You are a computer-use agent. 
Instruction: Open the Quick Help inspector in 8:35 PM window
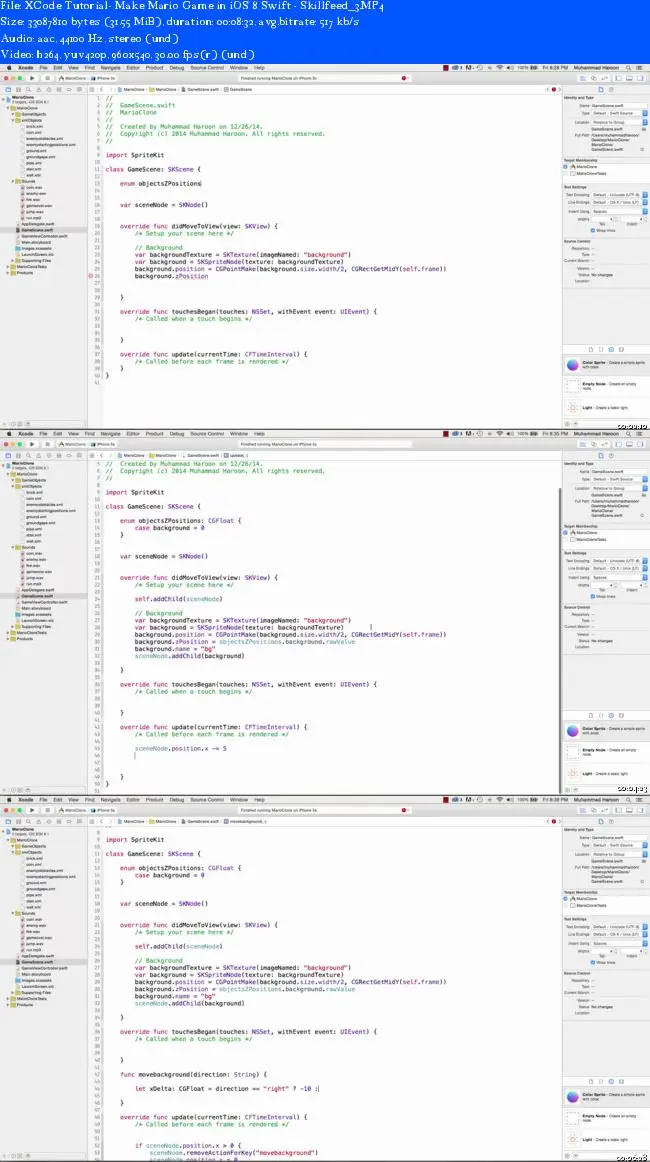611,455
